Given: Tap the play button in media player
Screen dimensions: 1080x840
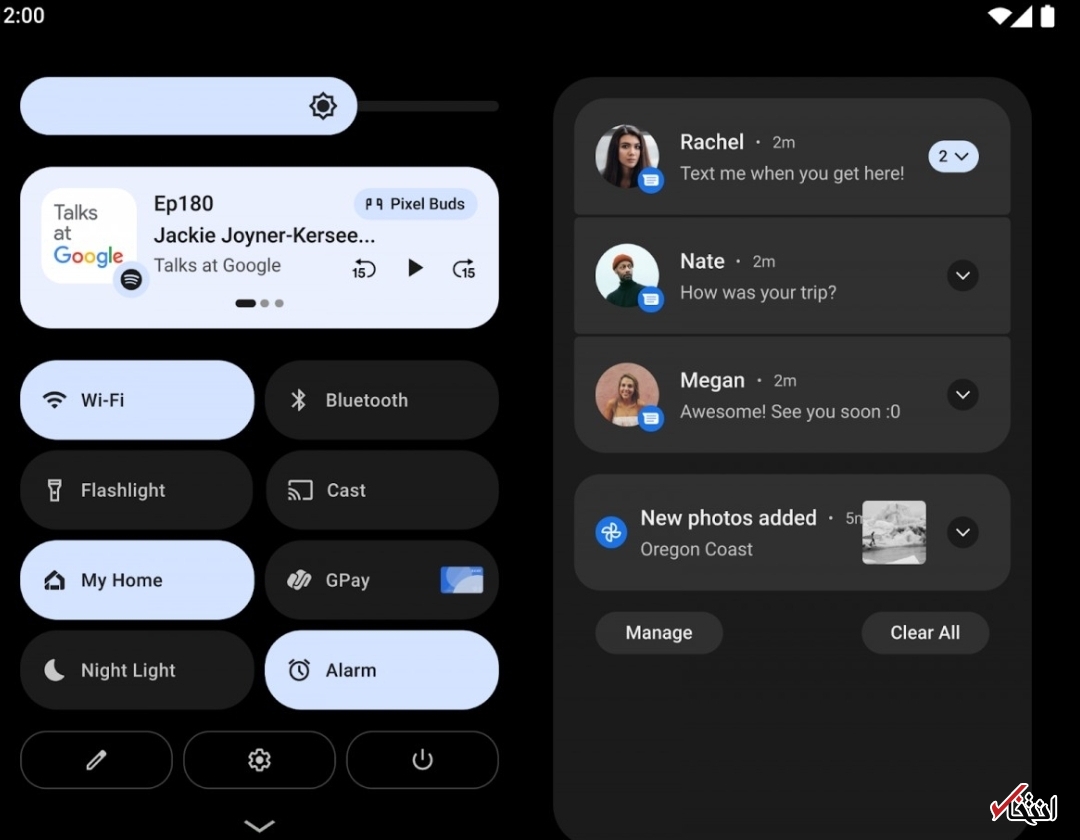Looking at the screenshot, I should (x=415, y=268).
